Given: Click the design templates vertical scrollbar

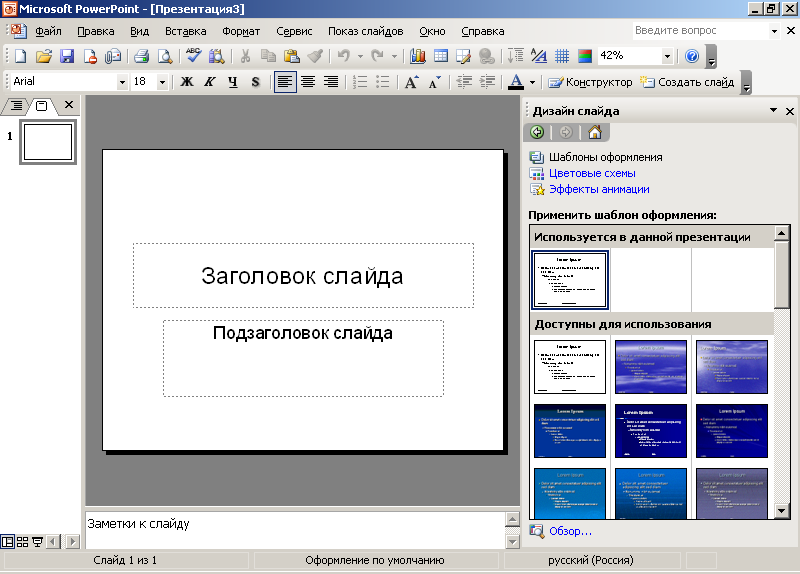Looking at the screenshot, I should (782, 372).
